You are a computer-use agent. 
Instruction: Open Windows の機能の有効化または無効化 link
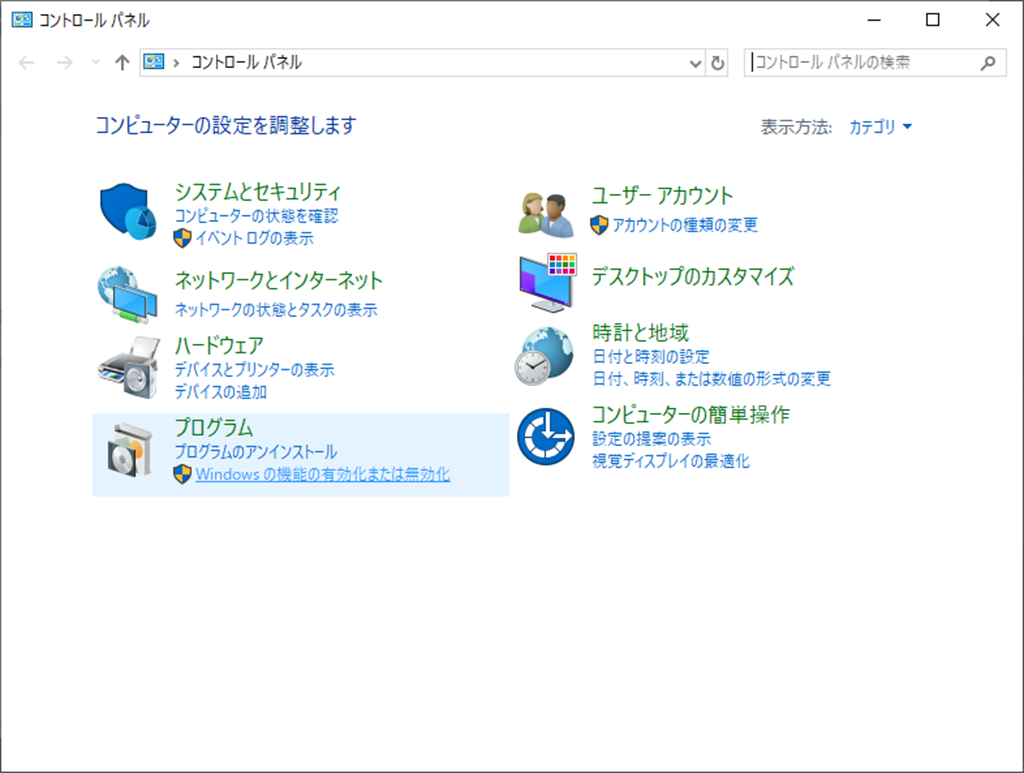322,475
